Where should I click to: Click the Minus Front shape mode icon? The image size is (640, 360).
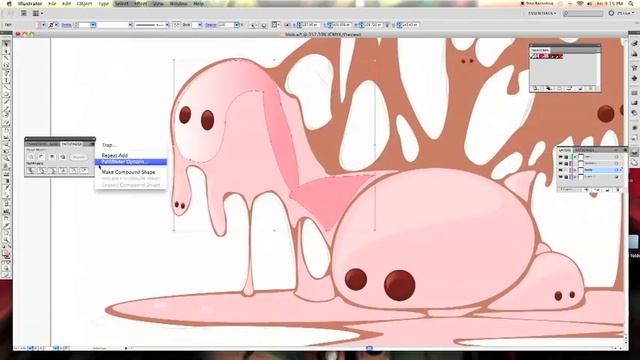pos(41,157)
